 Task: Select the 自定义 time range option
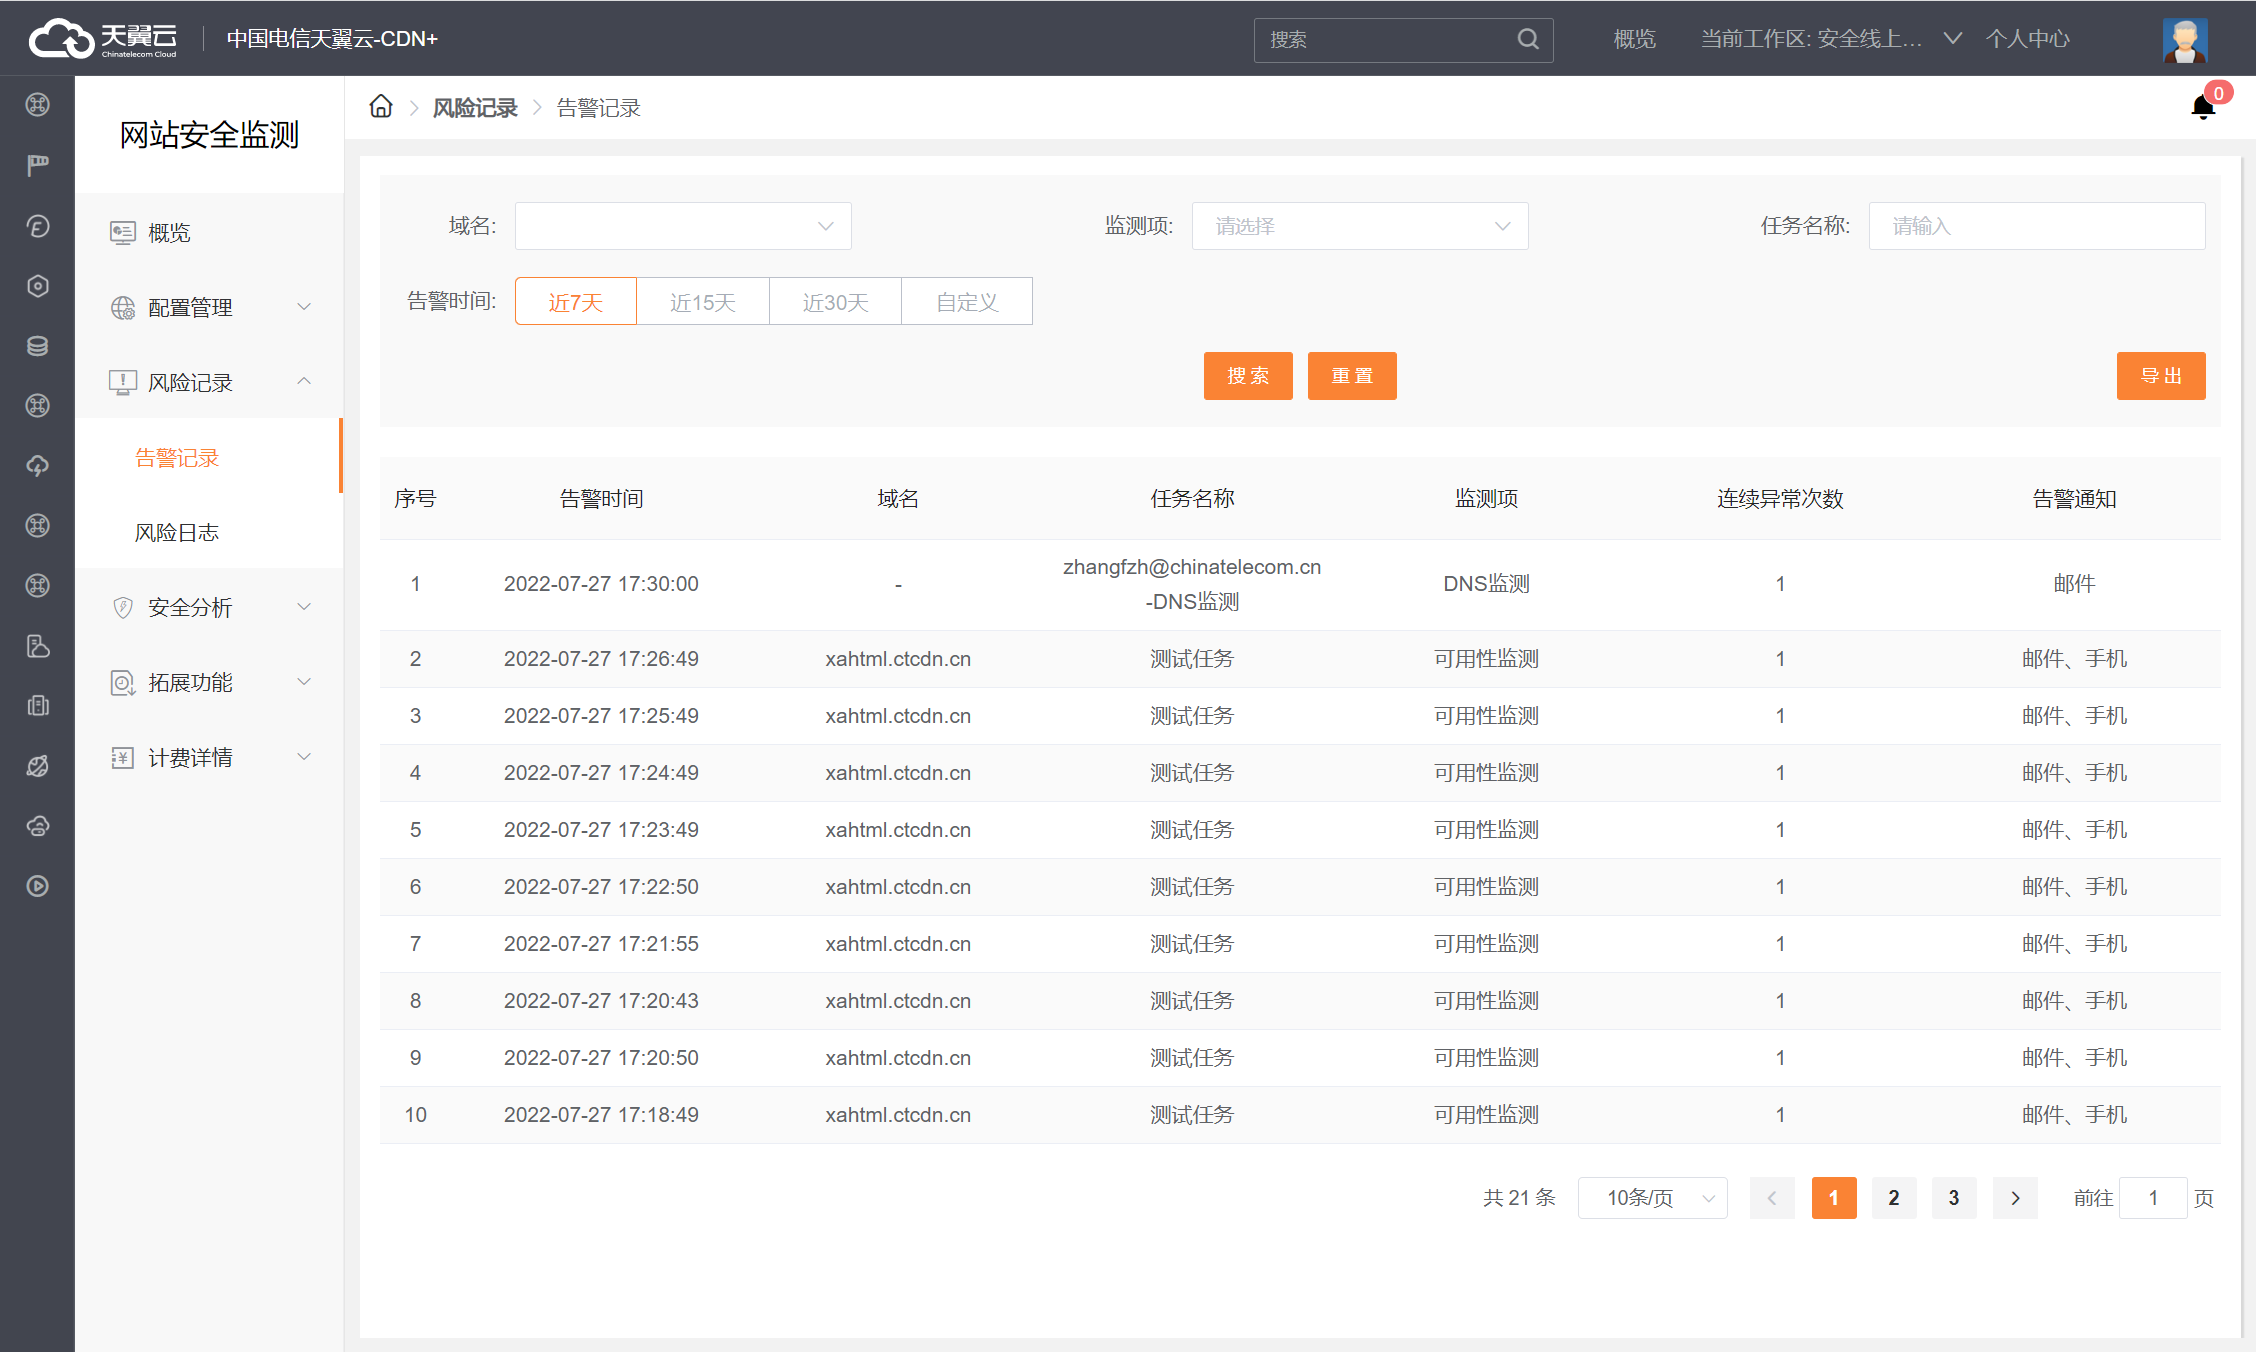966,302
